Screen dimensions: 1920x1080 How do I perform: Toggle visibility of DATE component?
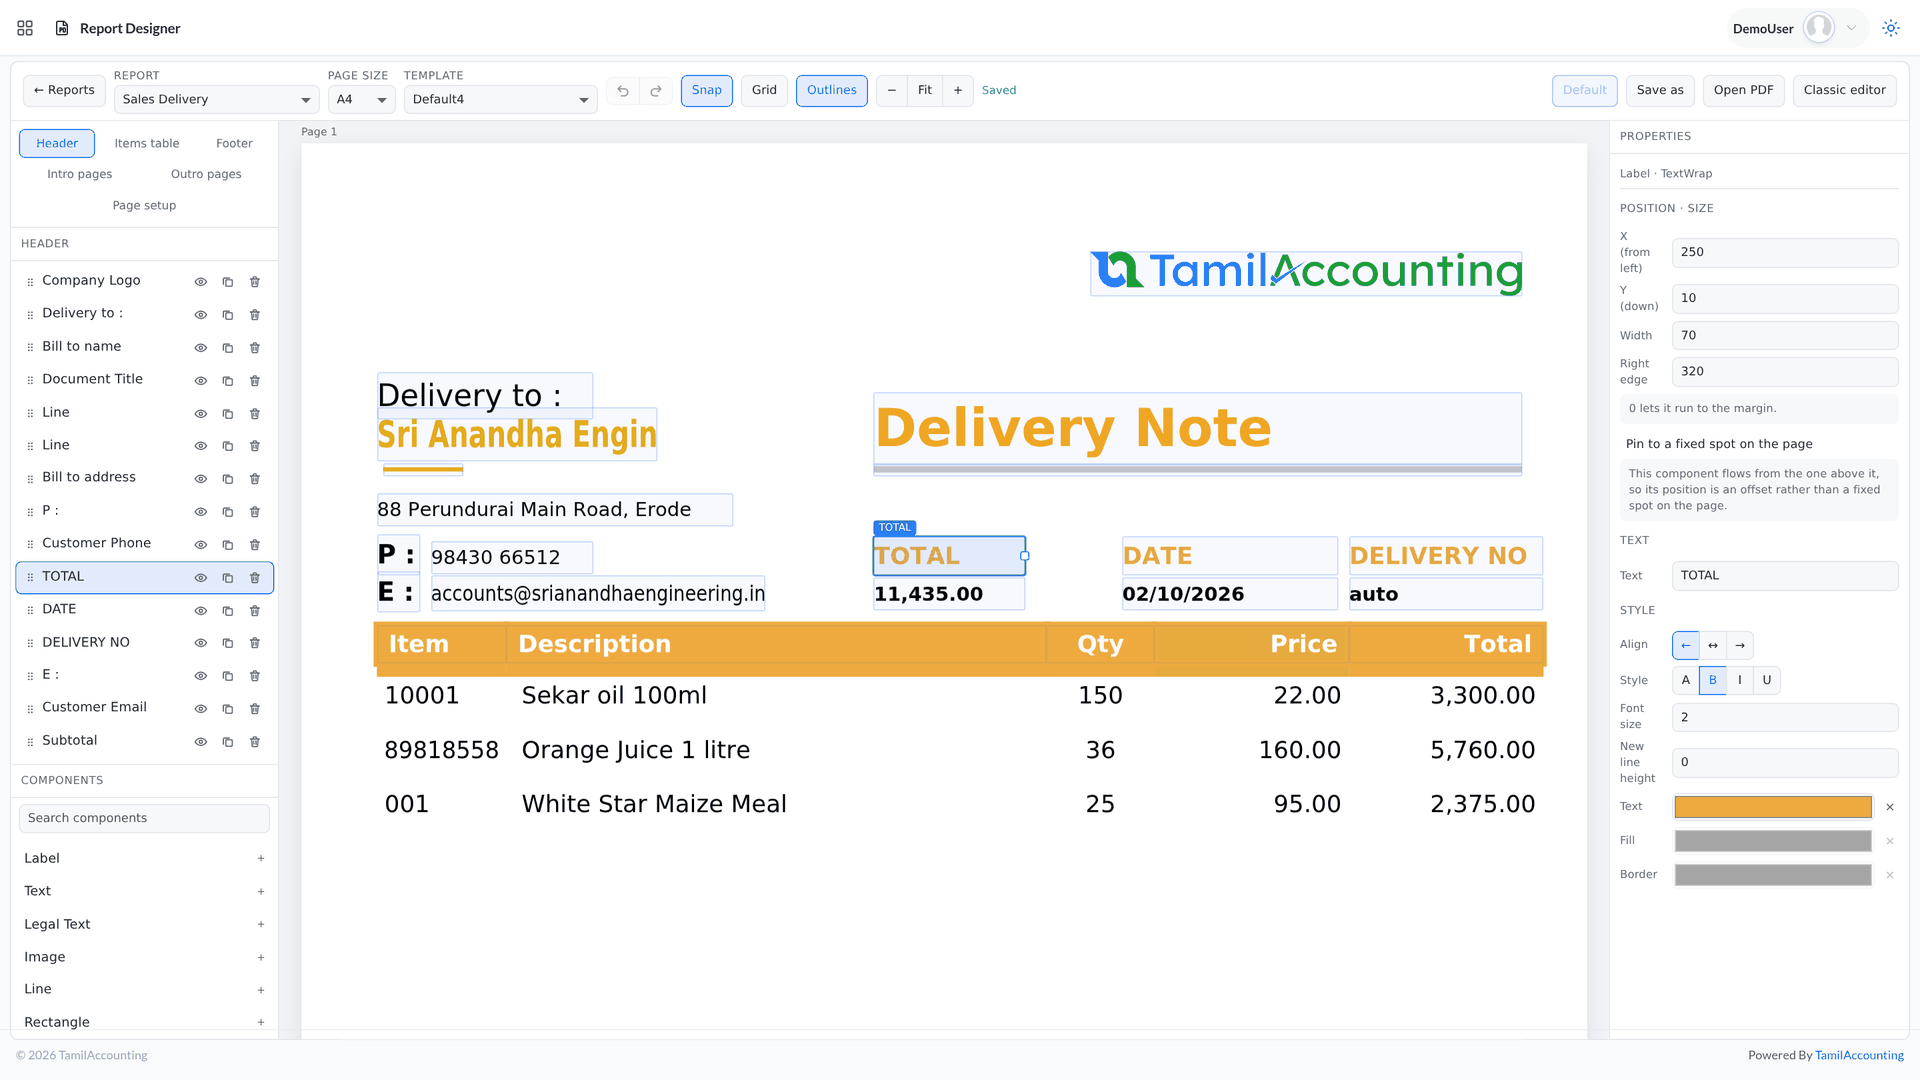coord(201,611)
